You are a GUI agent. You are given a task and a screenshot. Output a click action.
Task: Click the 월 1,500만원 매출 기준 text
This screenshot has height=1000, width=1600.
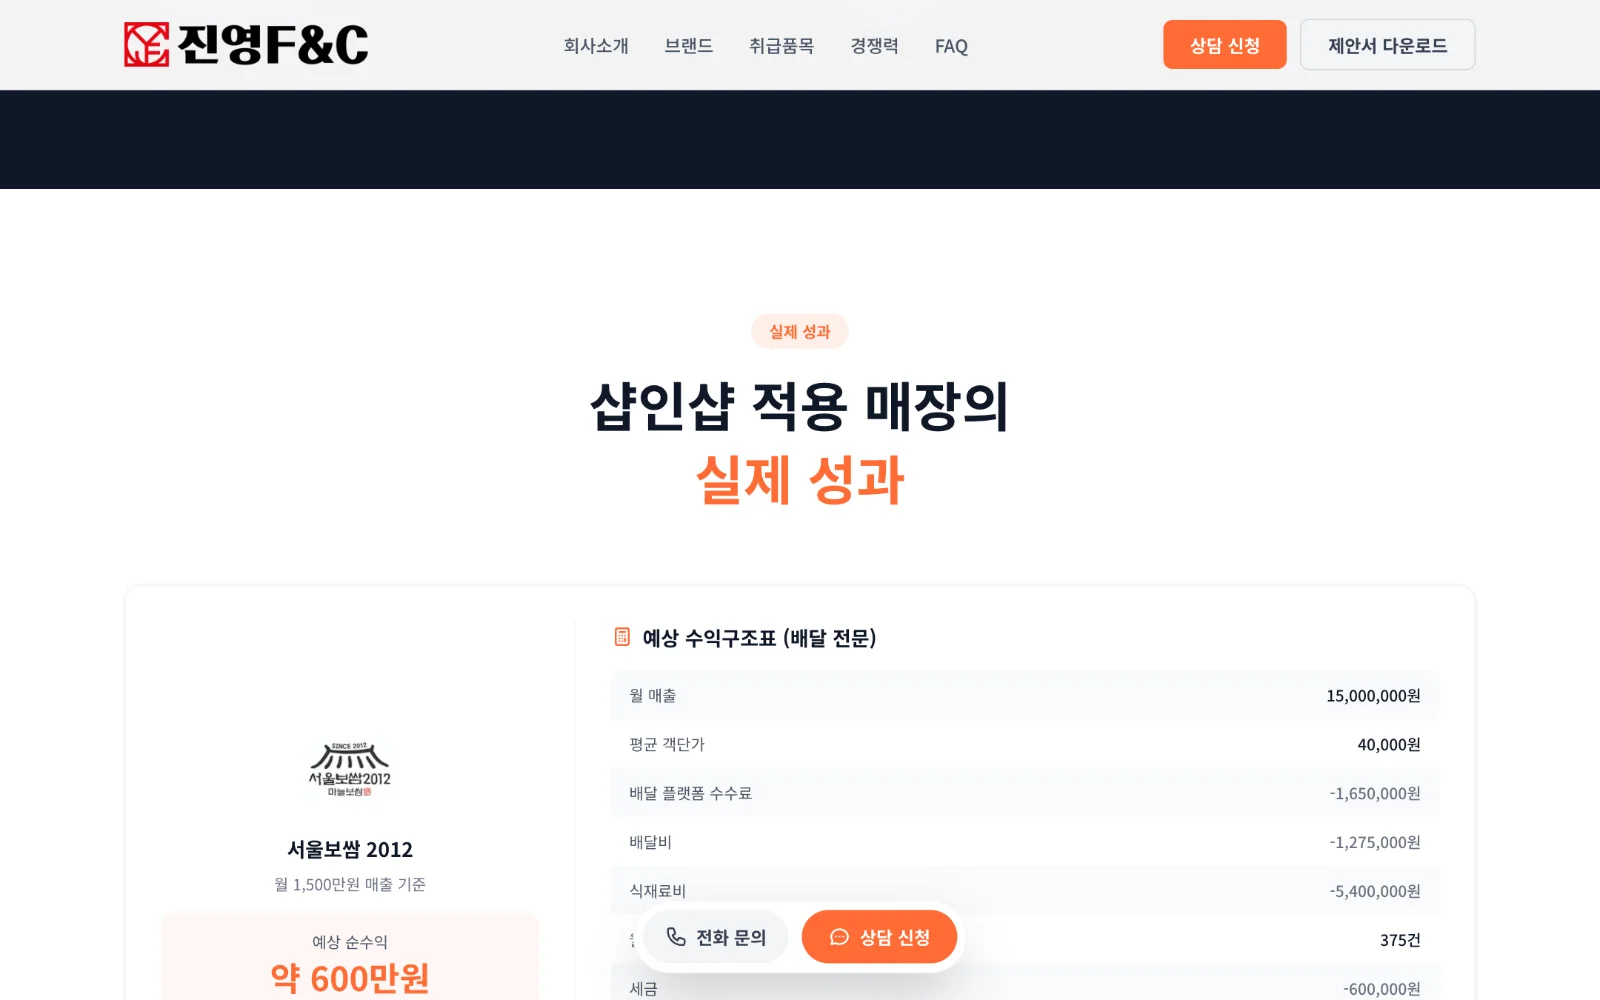point(350,884)
